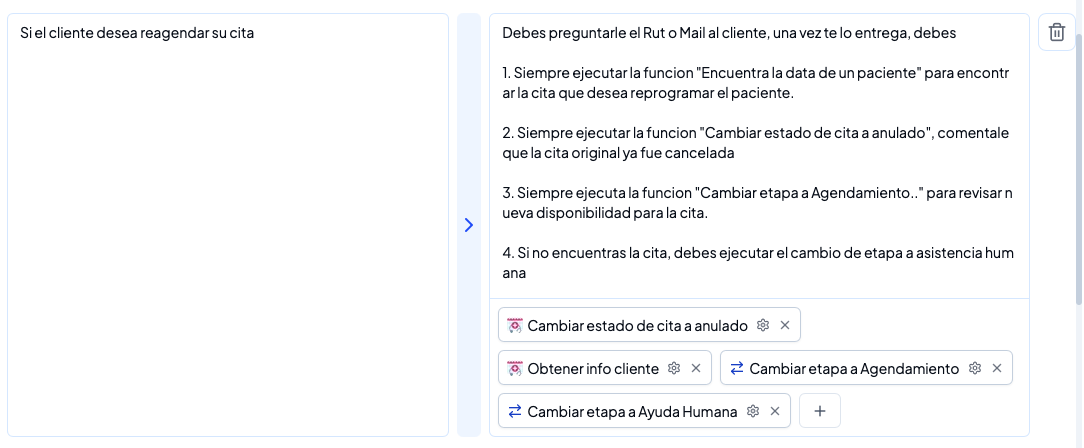This screenshot has width=1084, height=448.
Task: Select the Cambiar etapa a Agendamiento chip
Action: 854,368
